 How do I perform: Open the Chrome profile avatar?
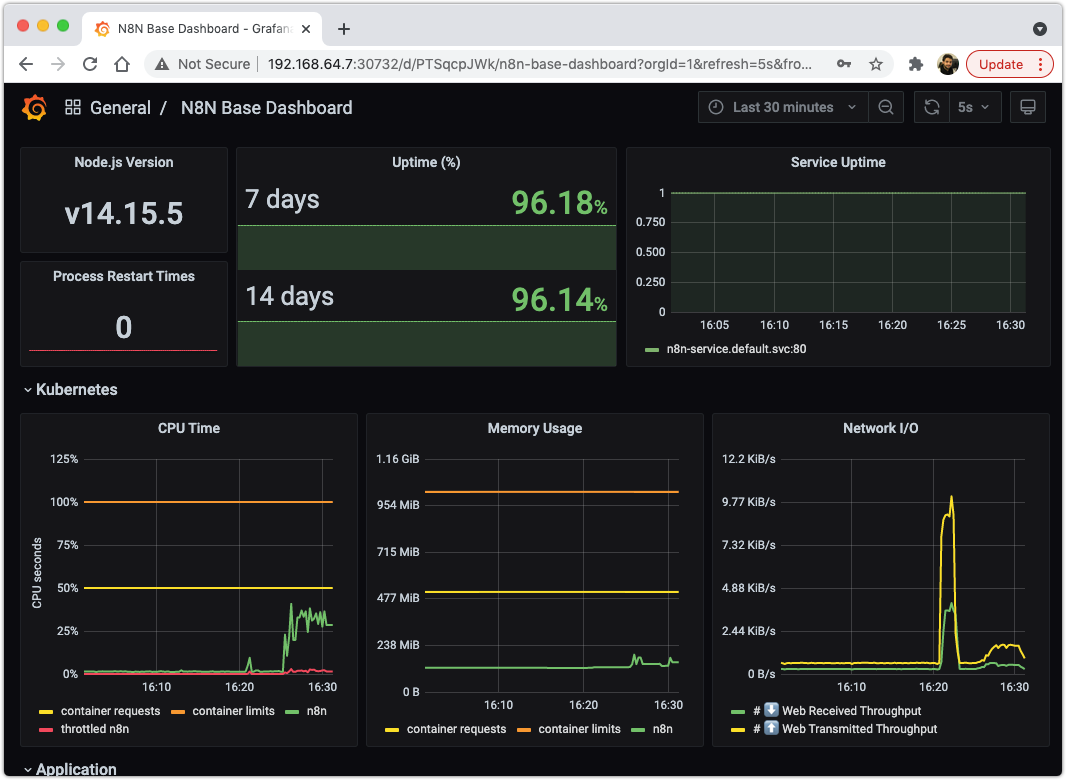click(x=947, y=64)
